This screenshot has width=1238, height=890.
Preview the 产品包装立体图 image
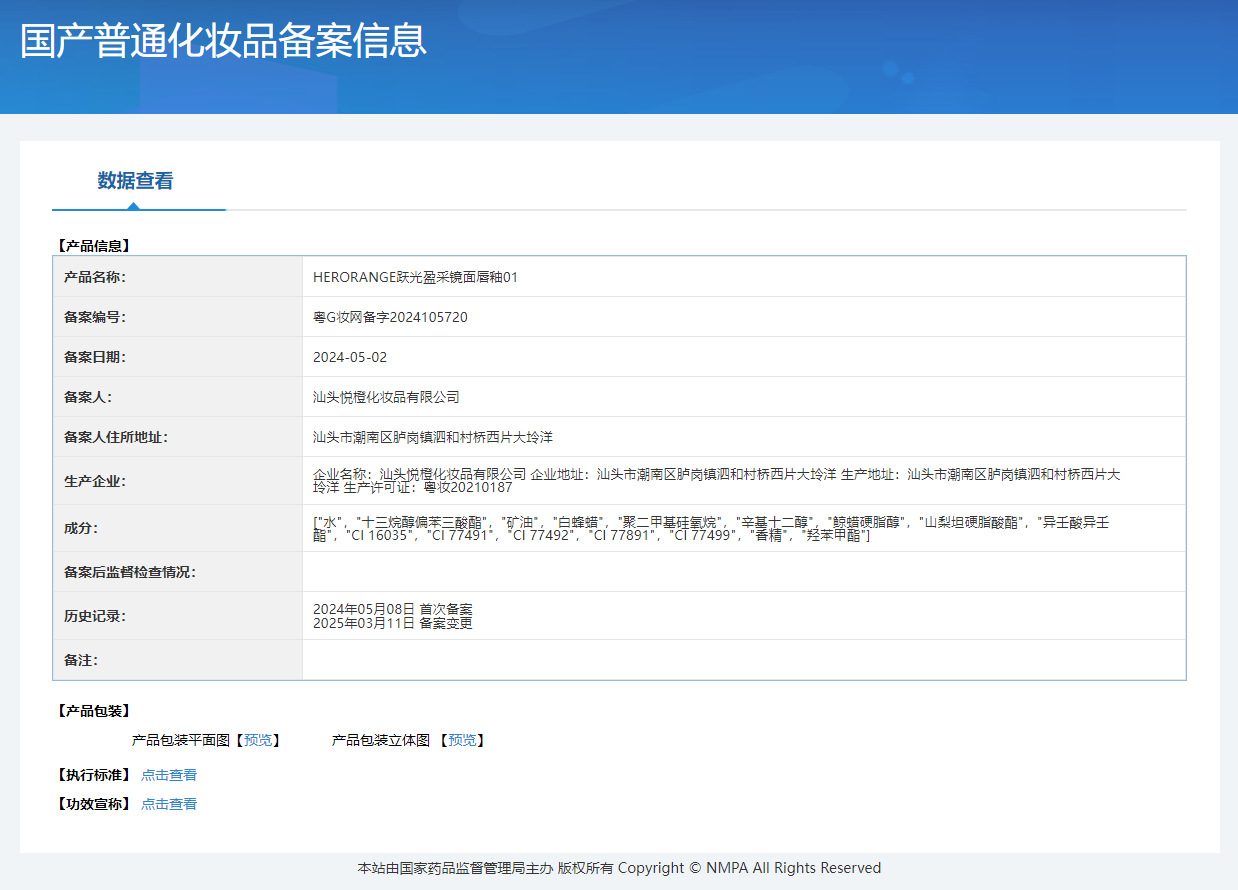[x=462, y=740]
